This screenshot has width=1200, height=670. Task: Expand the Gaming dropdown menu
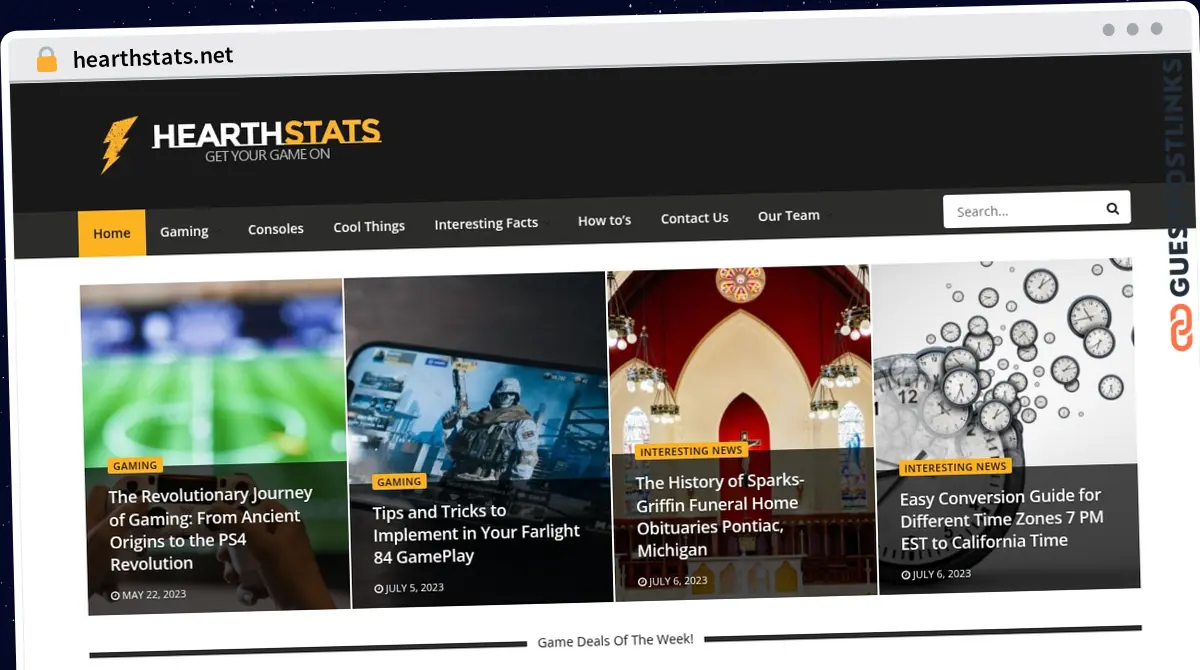[x=184, y=230]
